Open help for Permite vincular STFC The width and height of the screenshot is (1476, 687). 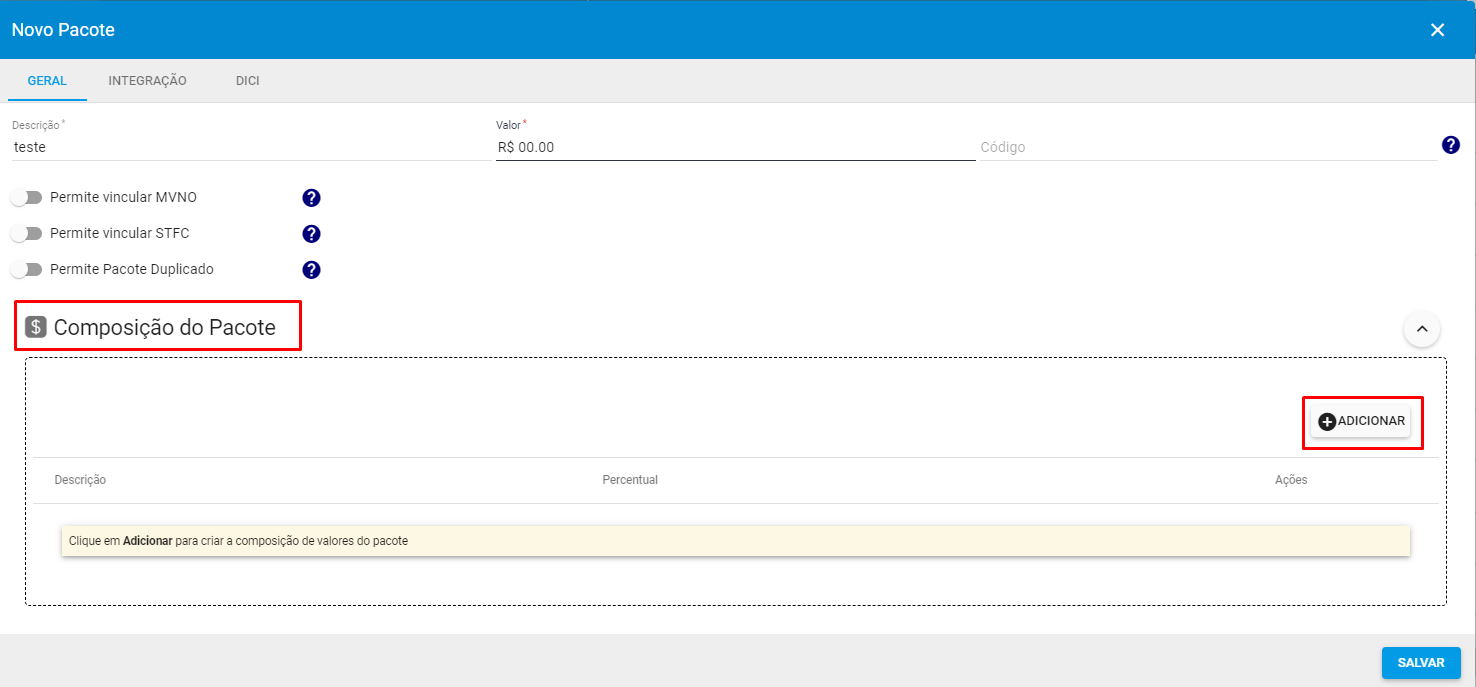pyautogui.click(x=311, y=234)
